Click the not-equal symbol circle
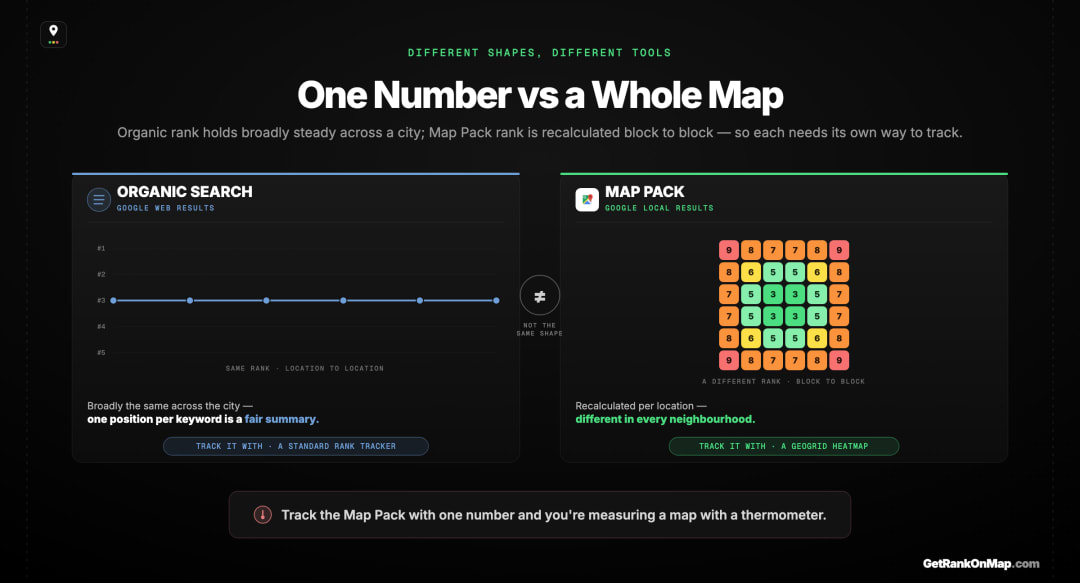1080x583 pixels. click(539, 296)
